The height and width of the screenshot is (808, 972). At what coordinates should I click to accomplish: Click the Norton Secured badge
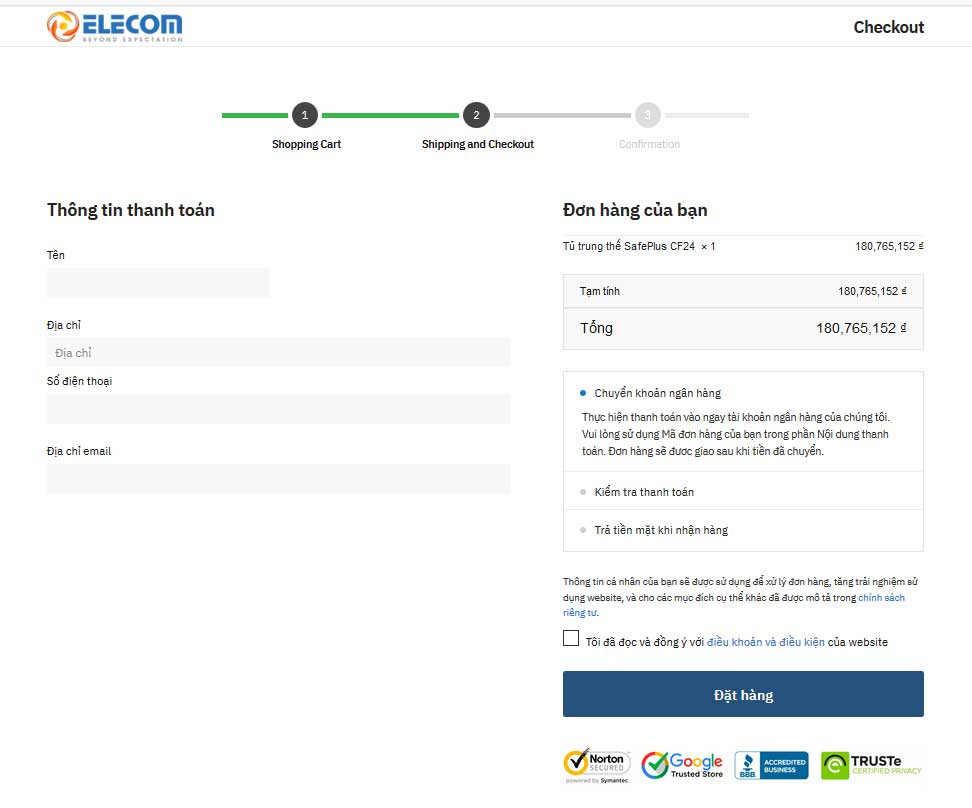[x=596, y=765]
